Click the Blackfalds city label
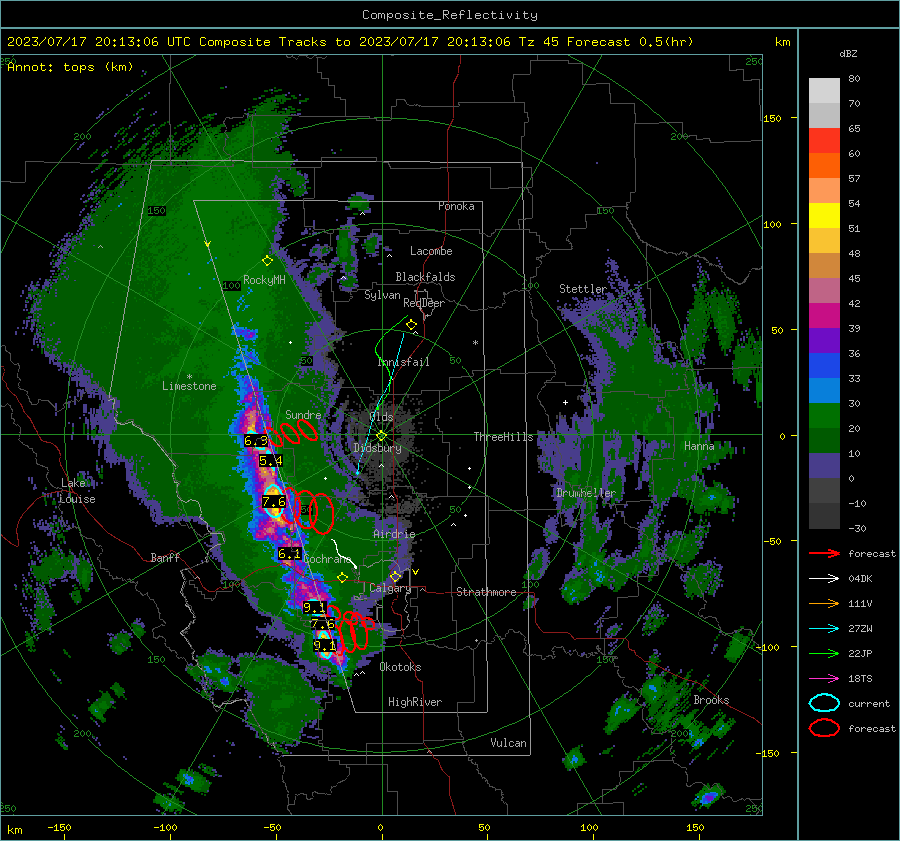900x841 pixels. click(425, 277)
